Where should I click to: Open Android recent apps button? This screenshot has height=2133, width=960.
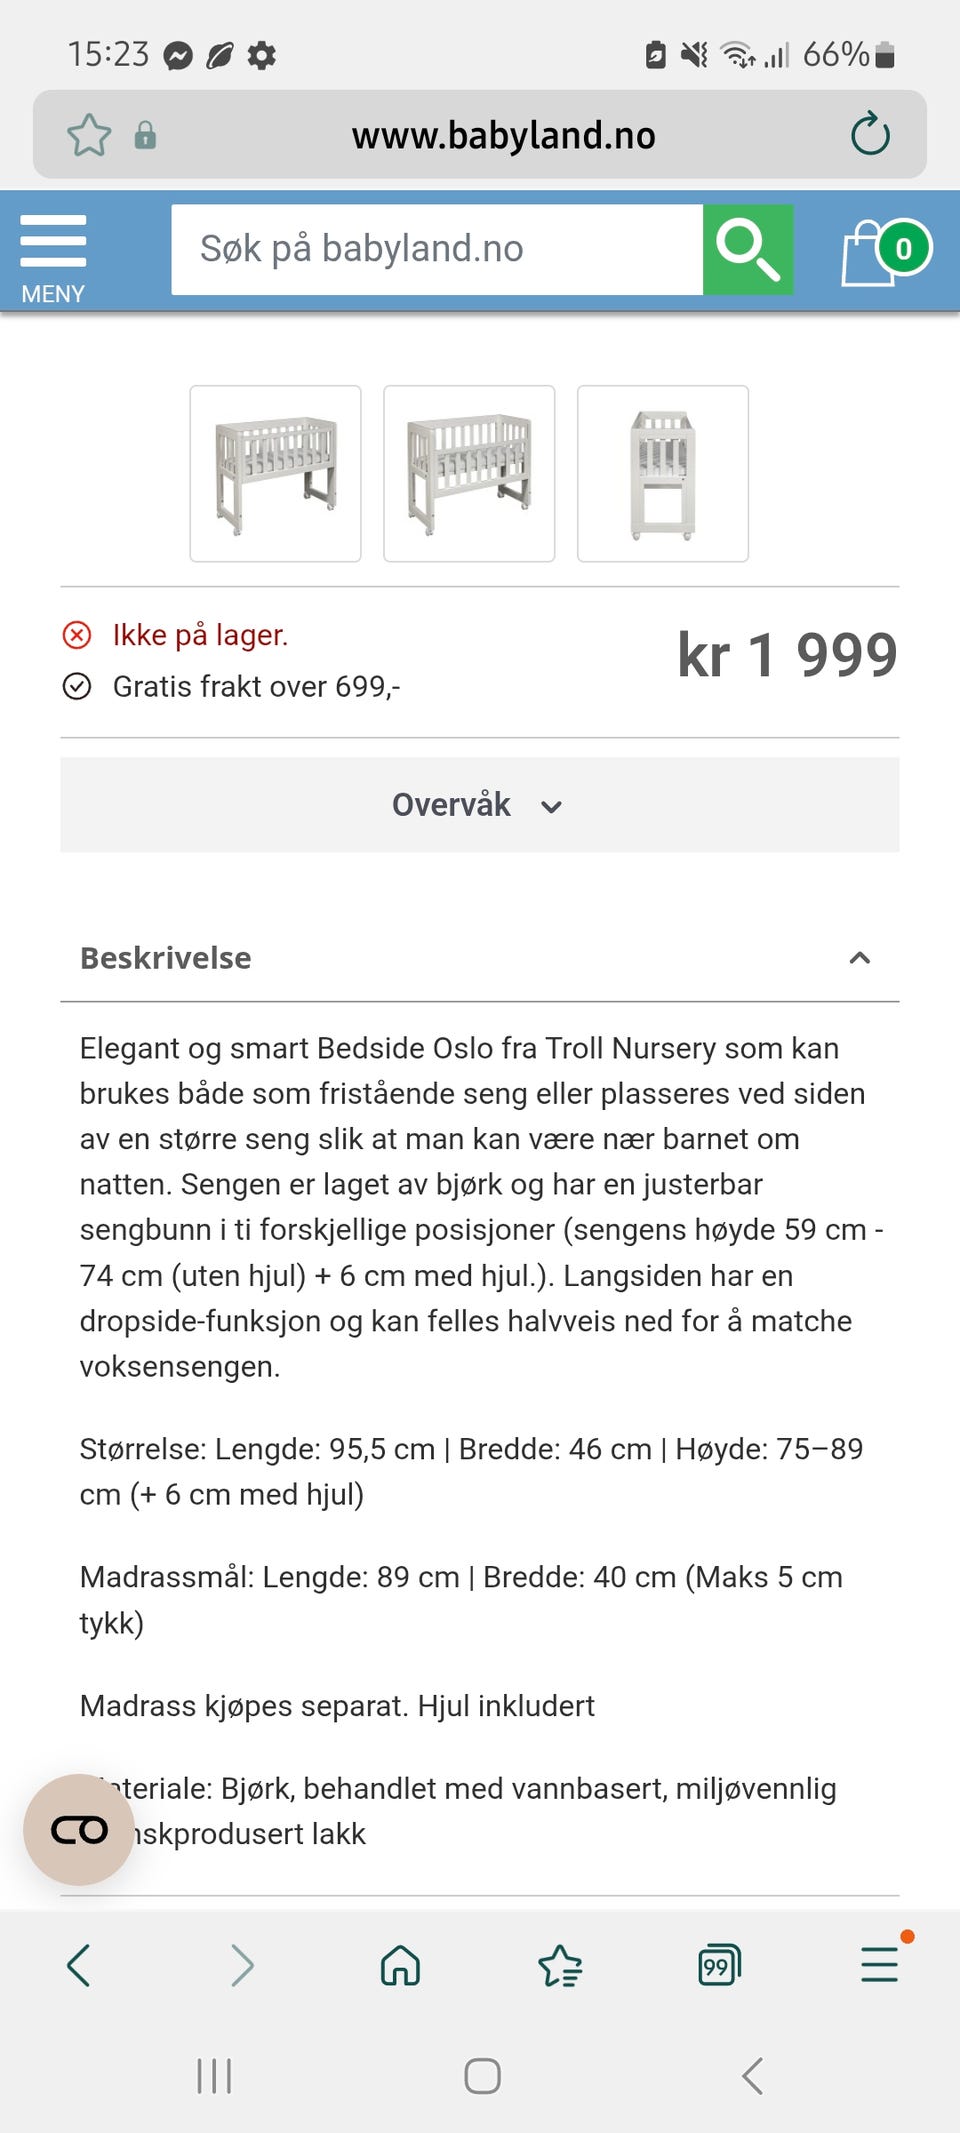tap(214, 2076)
